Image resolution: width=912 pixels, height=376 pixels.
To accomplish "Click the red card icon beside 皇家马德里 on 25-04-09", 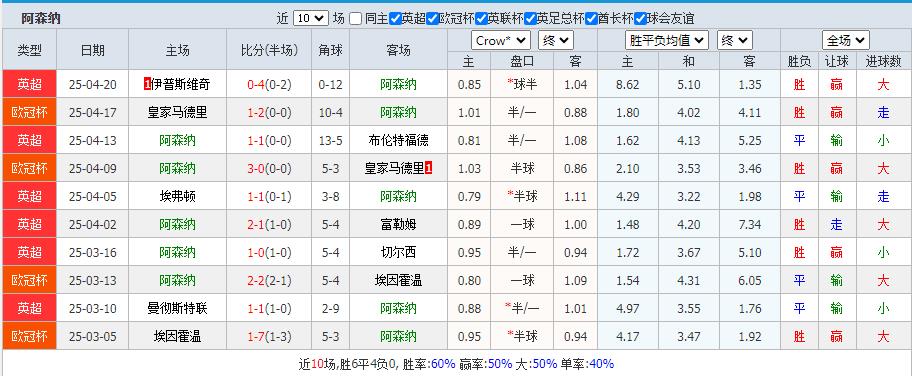I will 429,168.
